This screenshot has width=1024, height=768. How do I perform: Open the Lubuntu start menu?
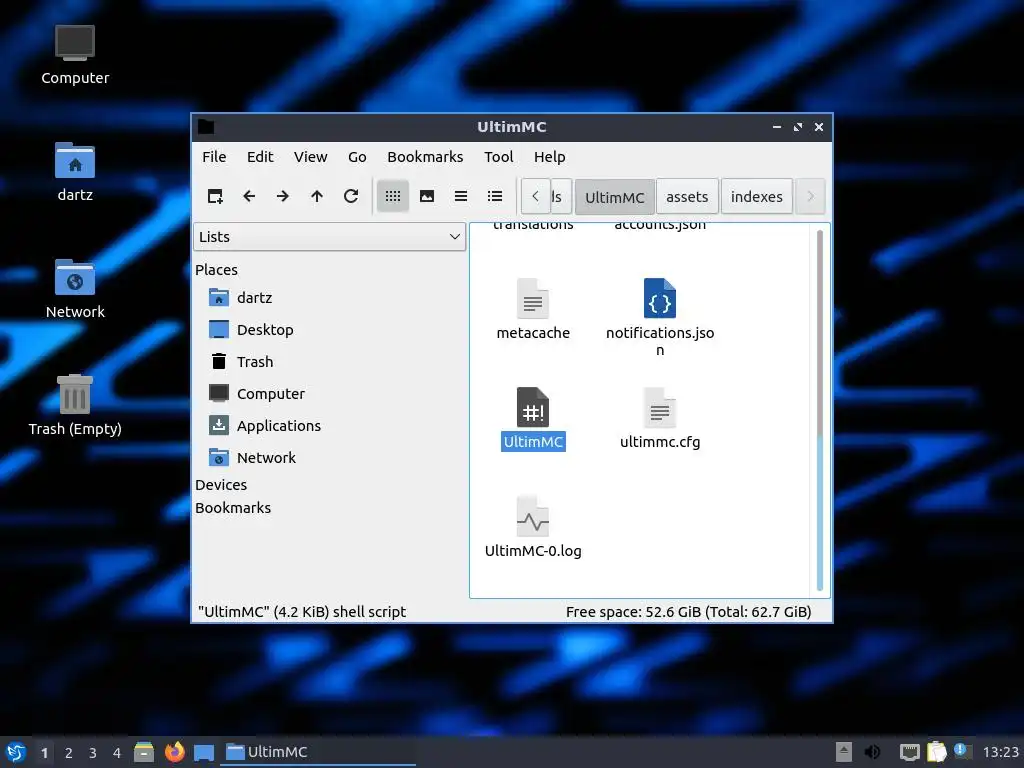click(x=16, y=752)
